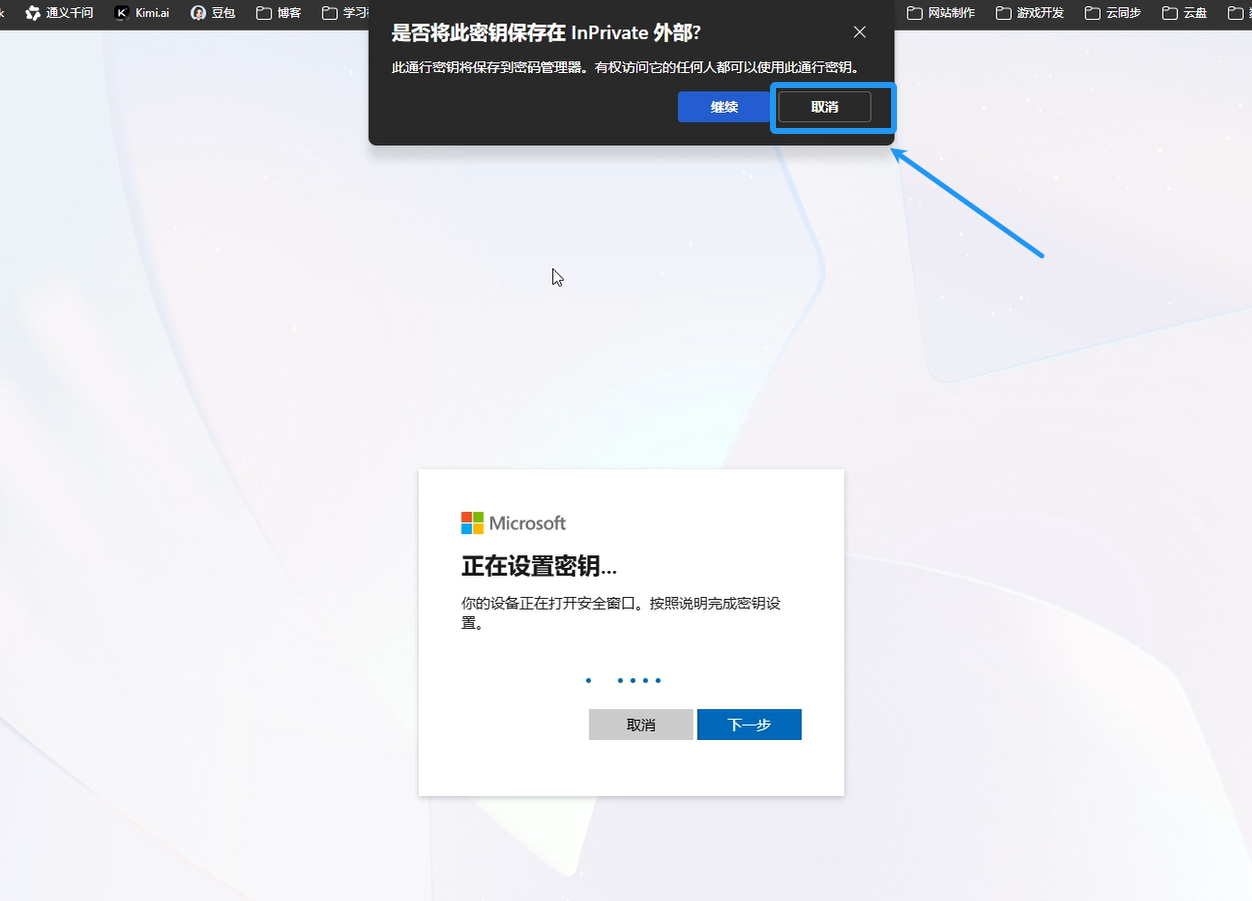This screenshot has width=1252, height=901.
Task: Dismiss the passkey prompt with the X
Action: 859,32
